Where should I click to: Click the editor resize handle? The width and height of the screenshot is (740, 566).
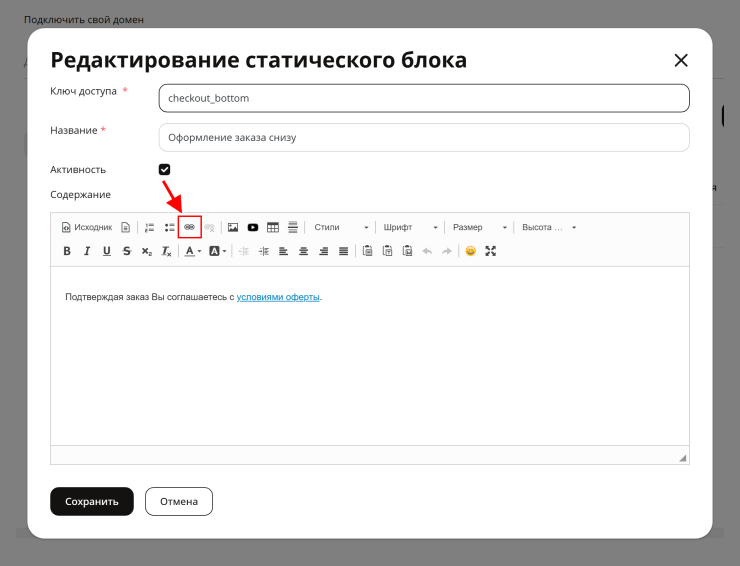[x=682, y=458]
